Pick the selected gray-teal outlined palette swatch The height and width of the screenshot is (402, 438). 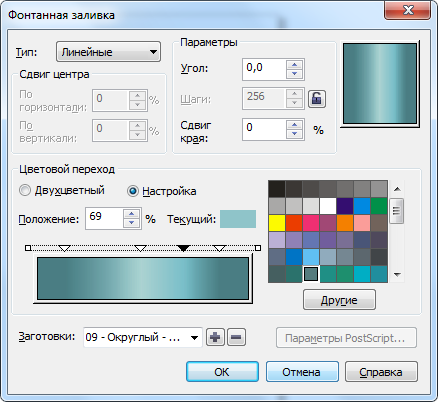311,274
